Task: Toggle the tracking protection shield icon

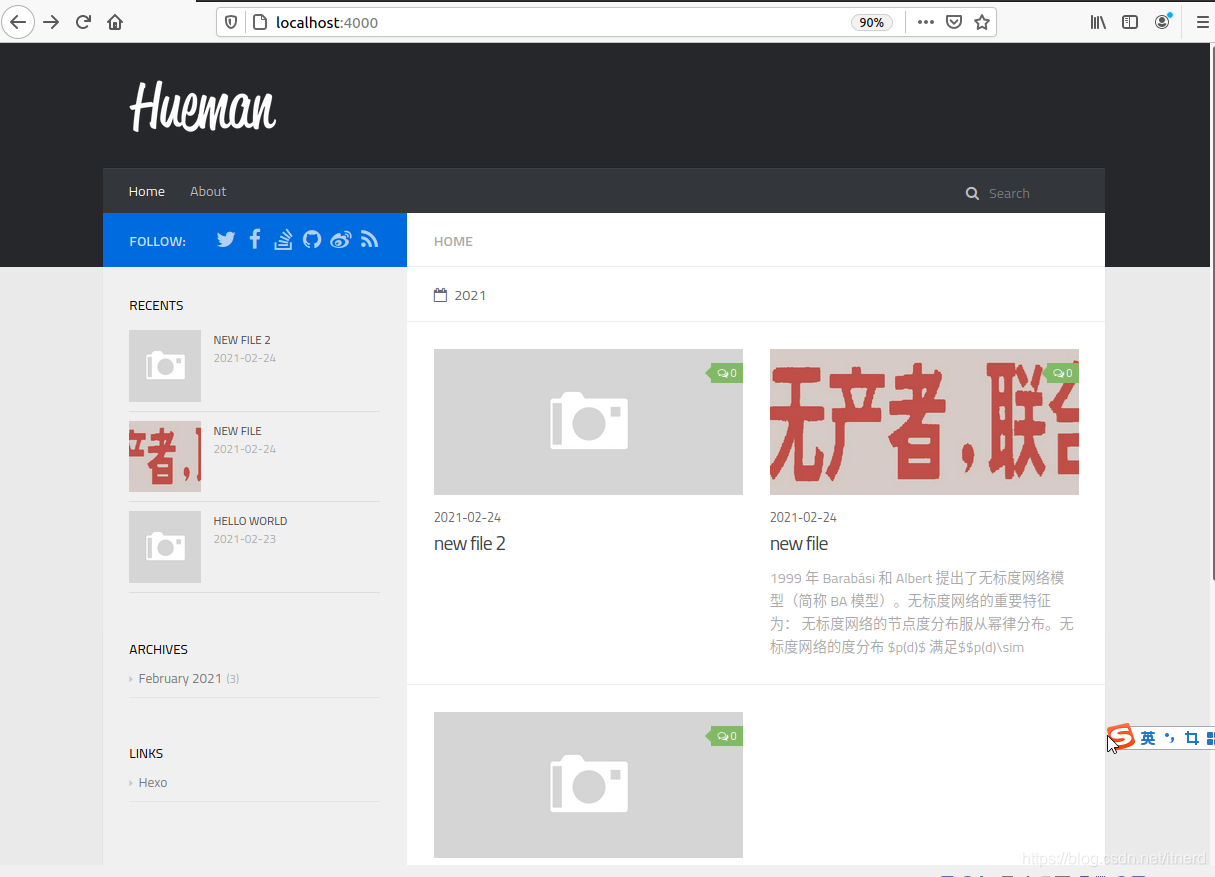Action: point(230,21)
